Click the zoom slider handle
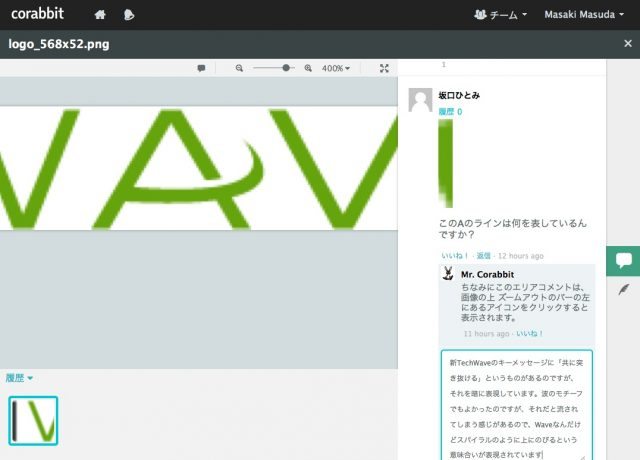 [x=287, y=68]
